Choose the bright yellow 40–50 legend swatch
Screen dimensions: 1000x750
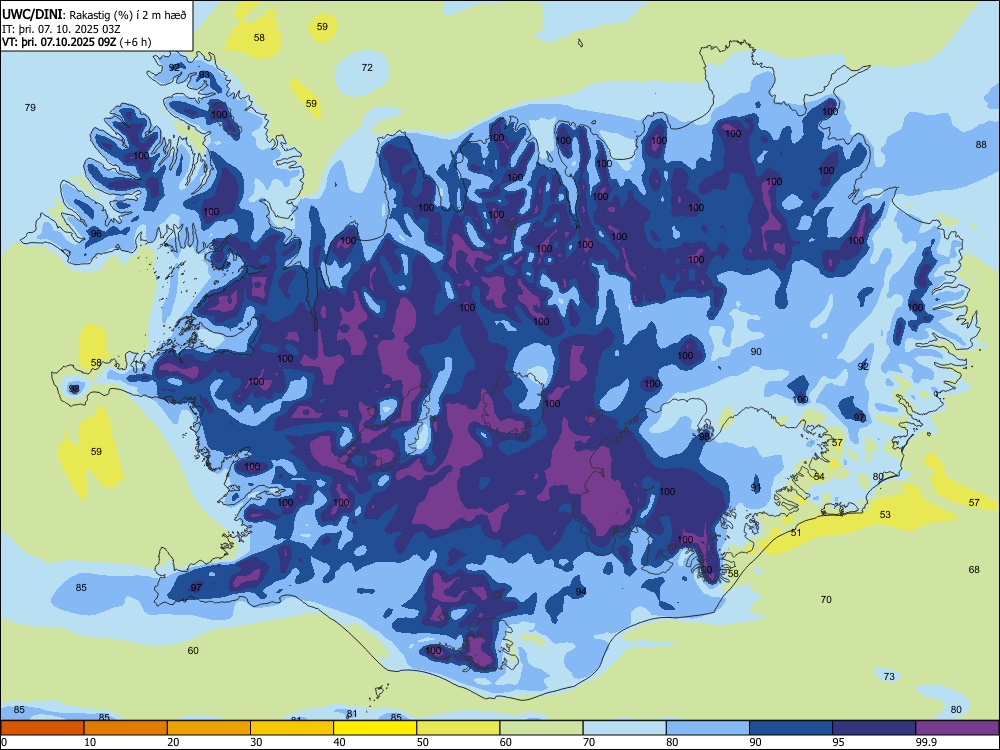(375, 728)
